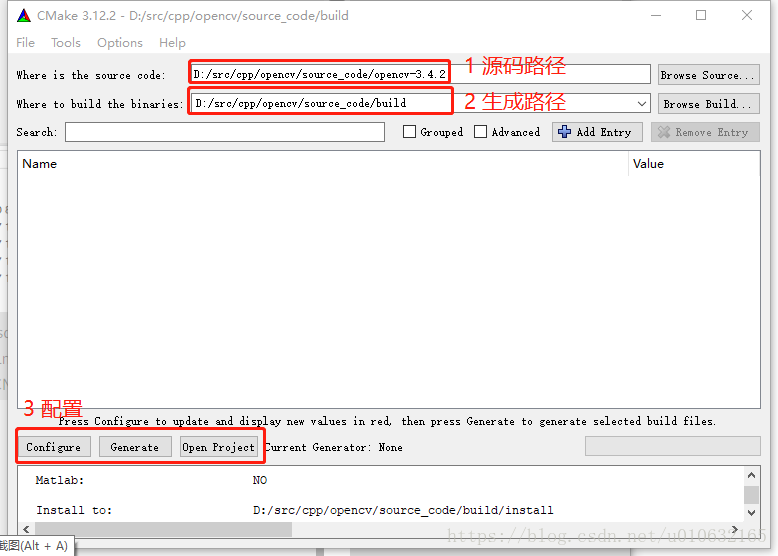The image size is (778, 556).
Task: Maximize the CMake window
Action: tap(701, 15)
